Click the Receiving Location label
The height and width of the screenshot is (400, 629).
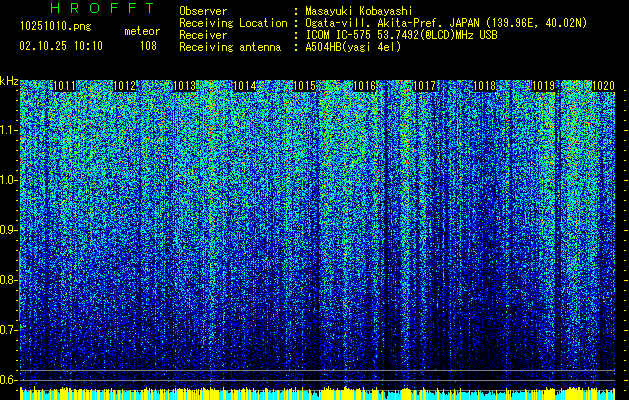tap(233, 23)
